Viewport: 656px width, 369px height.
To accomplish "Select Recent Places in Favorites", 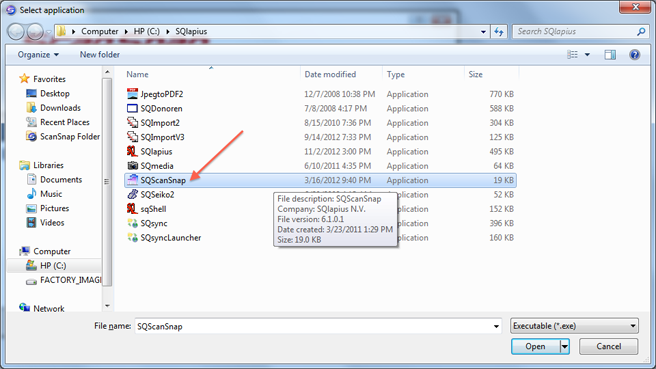I will [65, 122].
